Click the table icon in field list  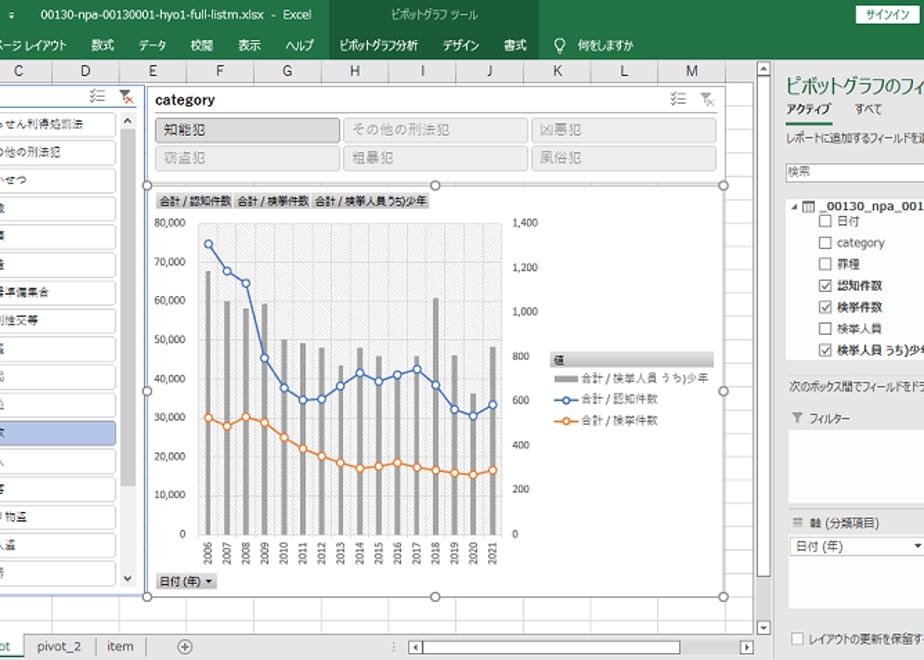click(x=809, y=206)
